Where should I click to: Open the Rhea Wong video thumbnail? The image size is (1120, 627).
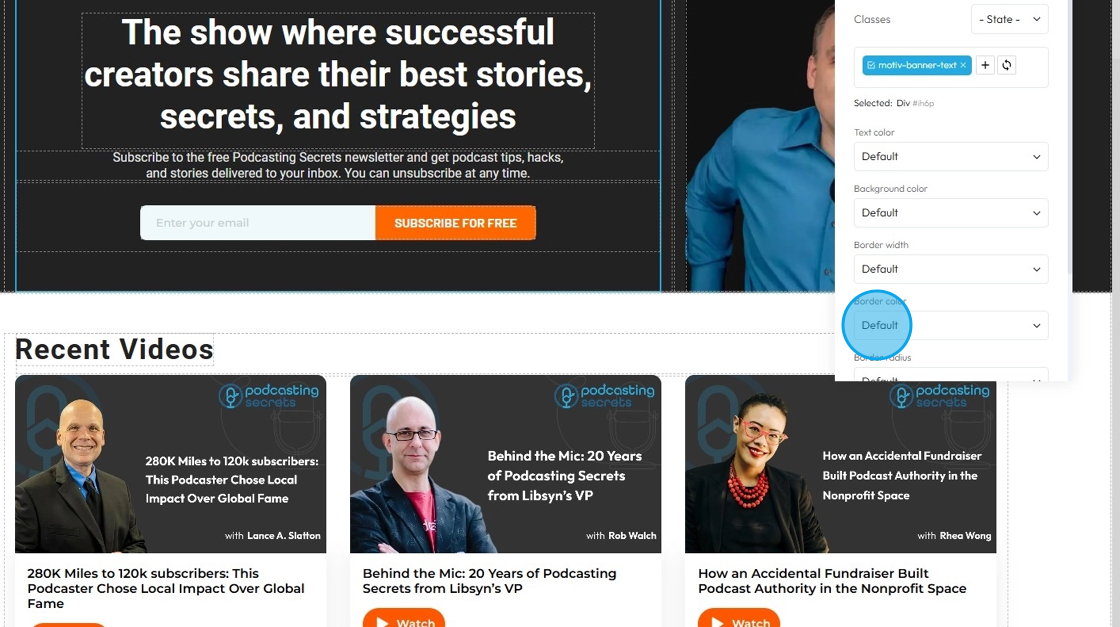[x=841, y=464]
